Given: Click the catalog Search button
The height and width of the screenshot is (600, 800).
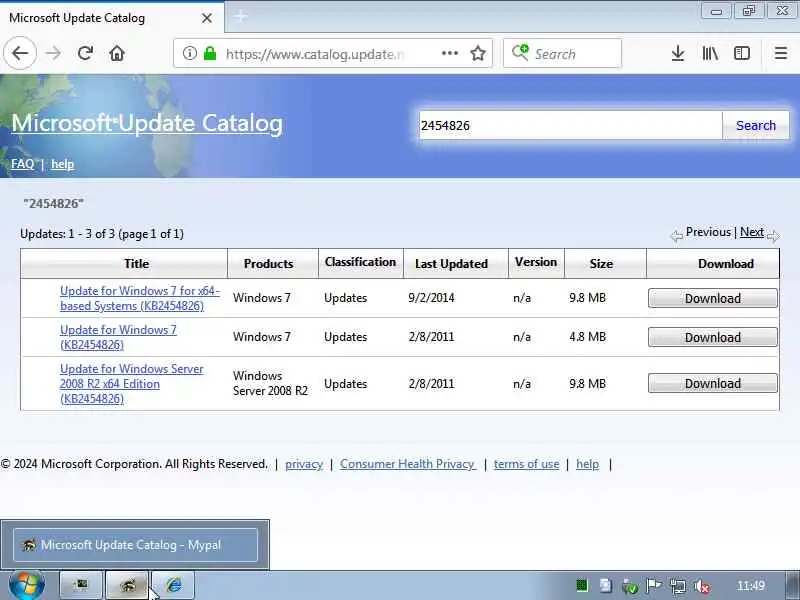Looking at the screenshot, I should point(756,125).
